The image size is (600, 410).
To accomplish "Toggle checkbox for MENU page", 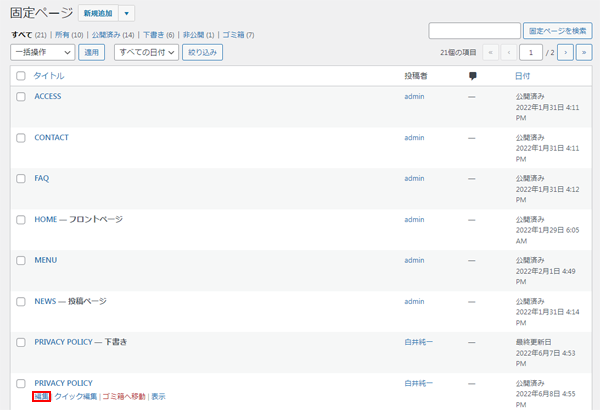I will click(21, 261).
